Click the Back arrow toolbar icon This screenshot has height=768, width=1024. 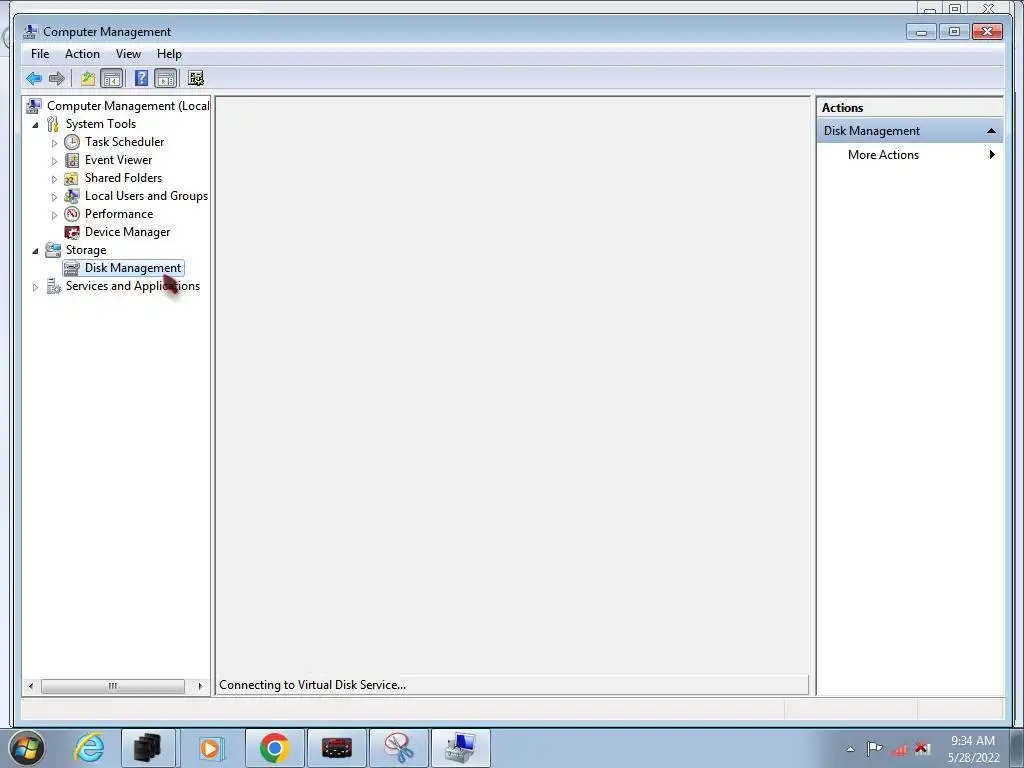(x=34, y=79)
